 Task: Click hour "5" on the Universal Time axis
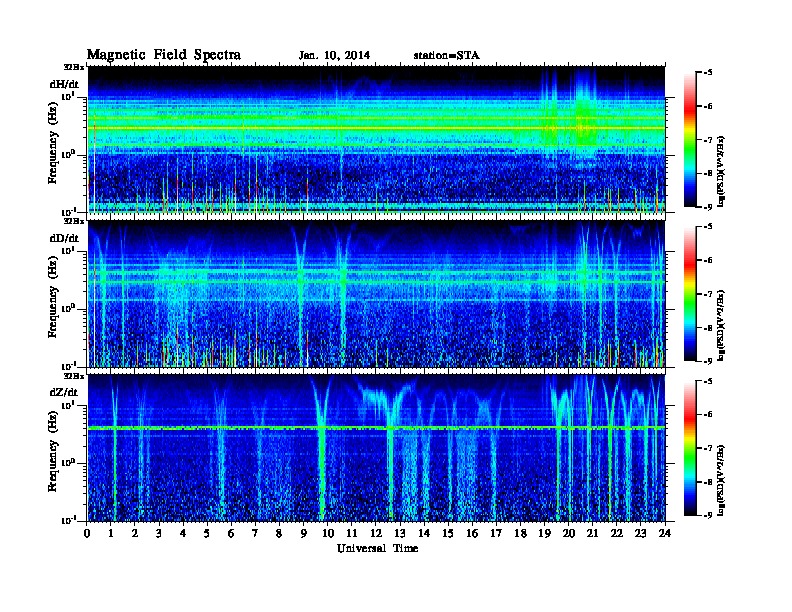pyautogui.click(x=207, y=533)
